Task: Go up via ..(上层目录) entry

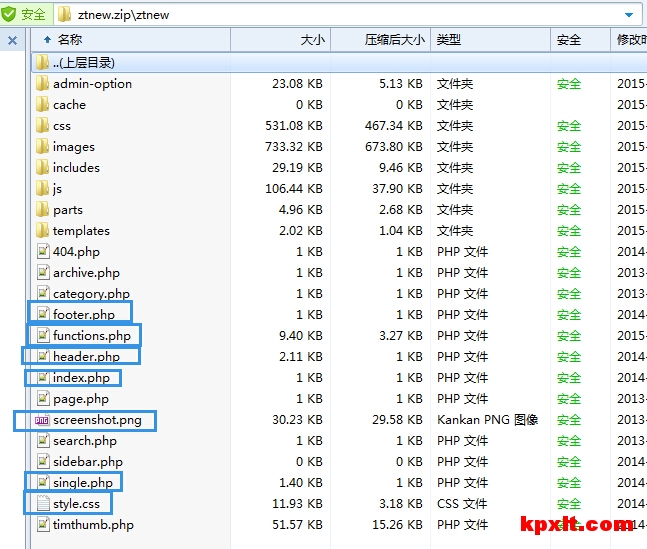Action: point(84,63)
